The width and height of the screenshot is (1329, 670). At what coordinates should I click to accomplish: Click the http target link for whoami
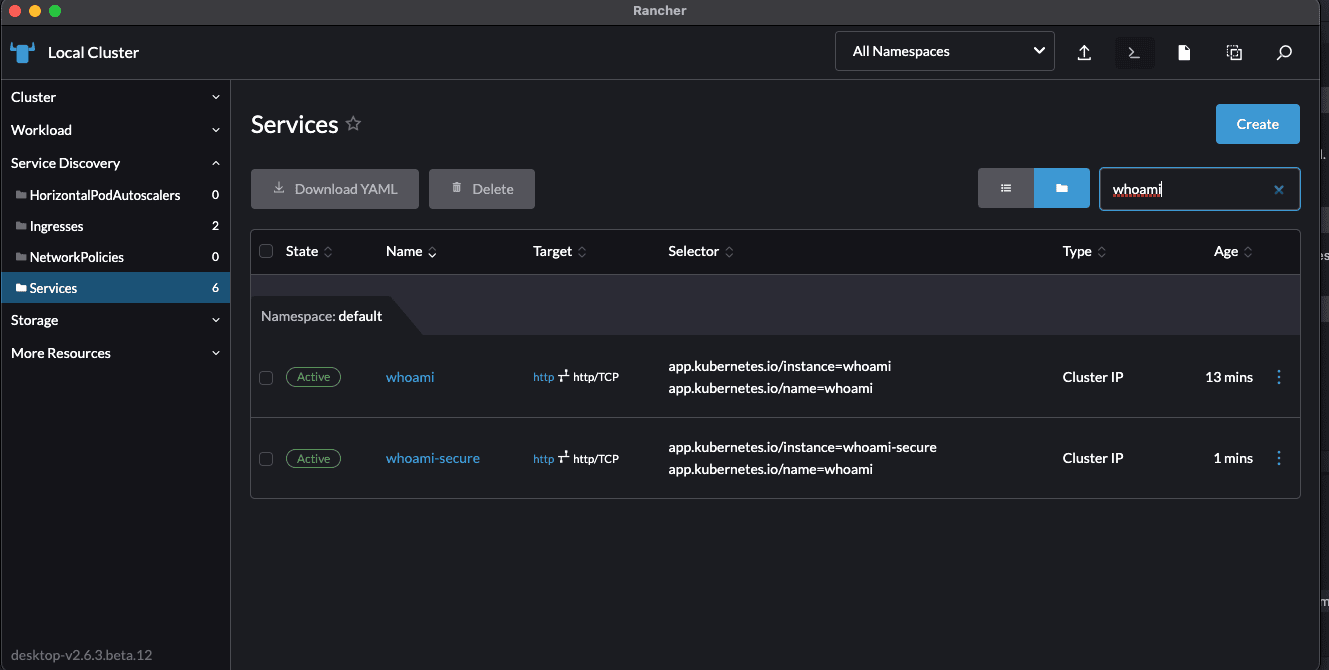click(x=543, y=377)
